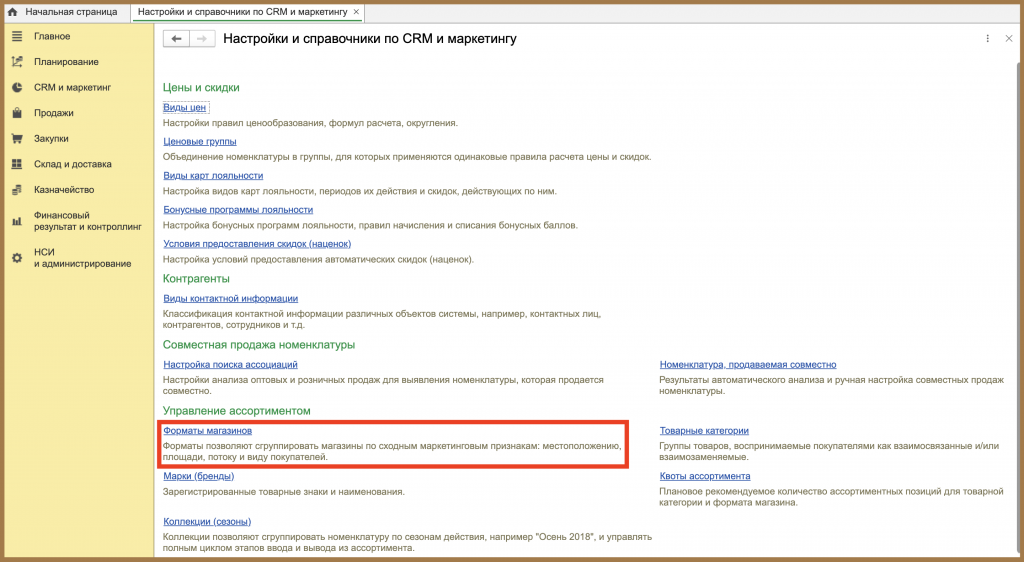Open Закупки section
The width and height of the screenshot is (1024, 562).
(x=51, y=138)
